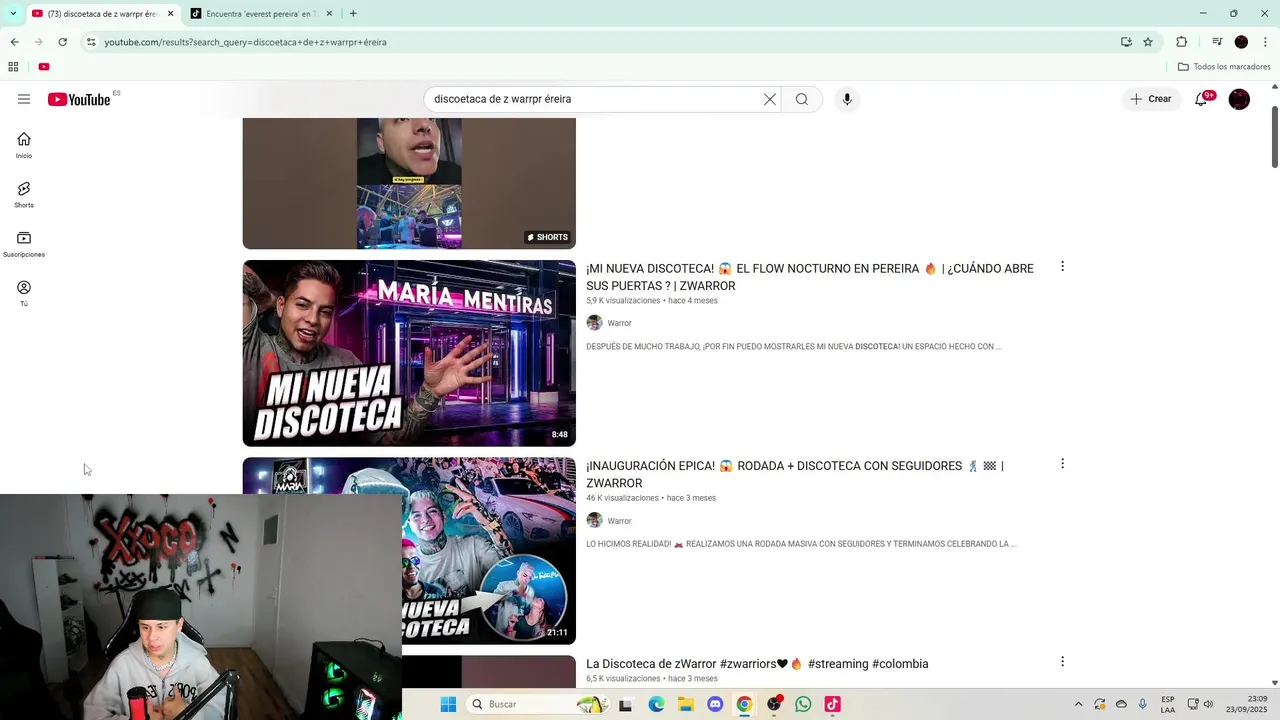This screenshot has width=1280, height=720.
Task: Open Chrome three-dot menu
Action: (x=1266, y=42)
